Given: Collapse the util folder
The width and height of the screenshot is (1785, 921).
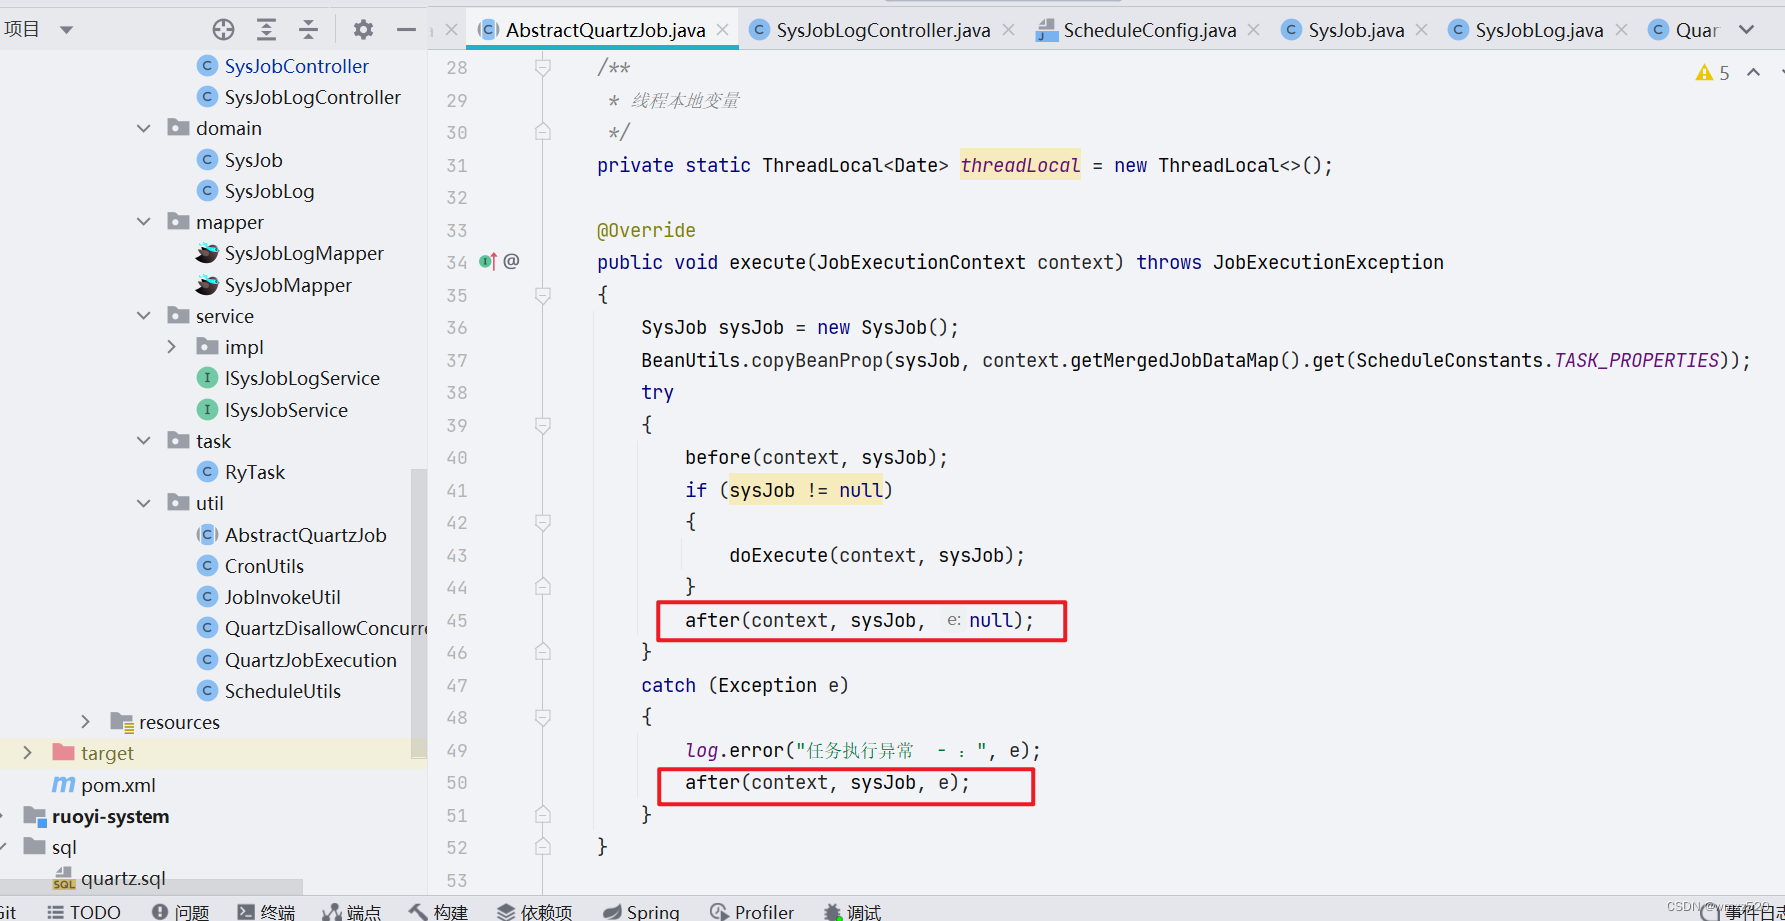Looking at the screenshot, I should [144, 503].
